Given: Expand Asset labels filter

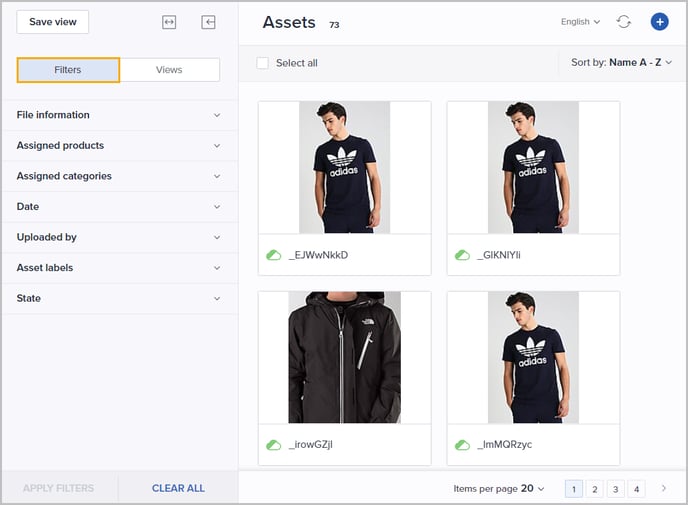Looking at the screenshot, I should point(119,268).
